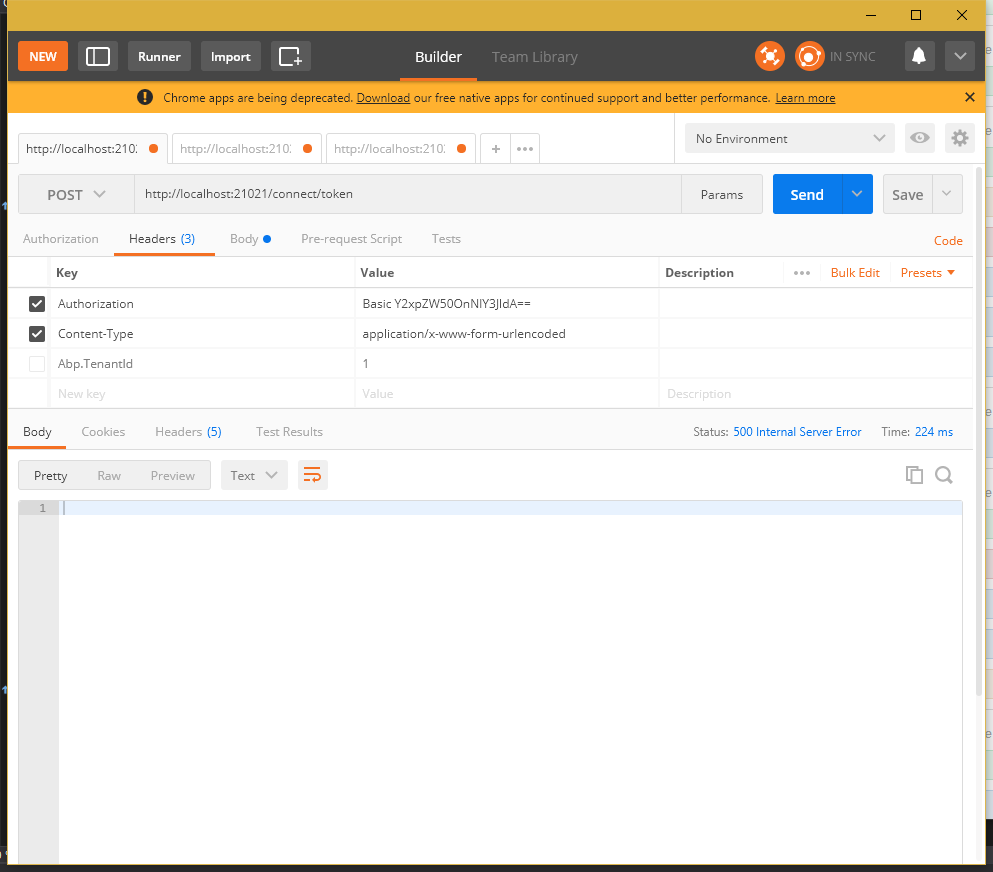The image size is (993, 872).
Task: Click the Send button
Action: click(x=806, y=194)
